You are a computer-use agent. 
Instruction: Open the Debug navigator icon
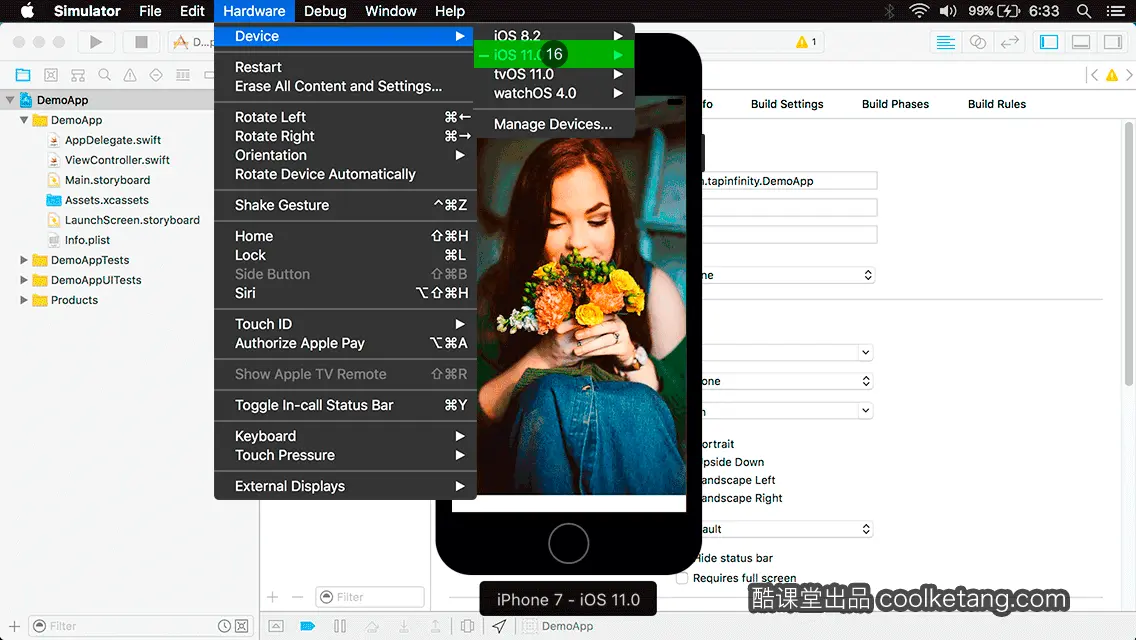pos(183,75)
